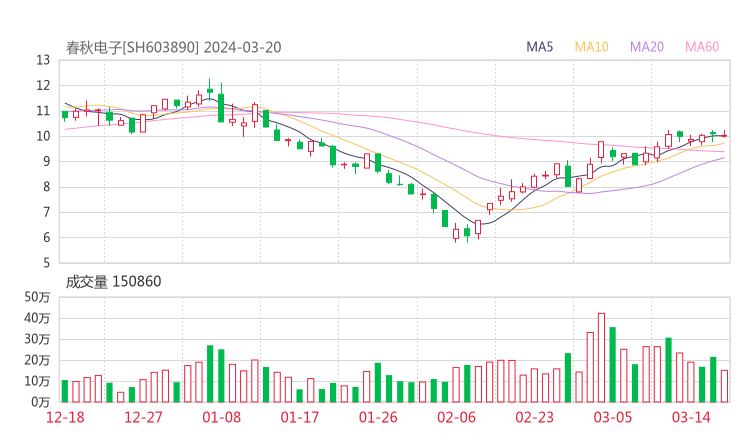Click the 40万 volume axis label
The height and width of the screenshot is (440, 740).
tap(37, 318)
